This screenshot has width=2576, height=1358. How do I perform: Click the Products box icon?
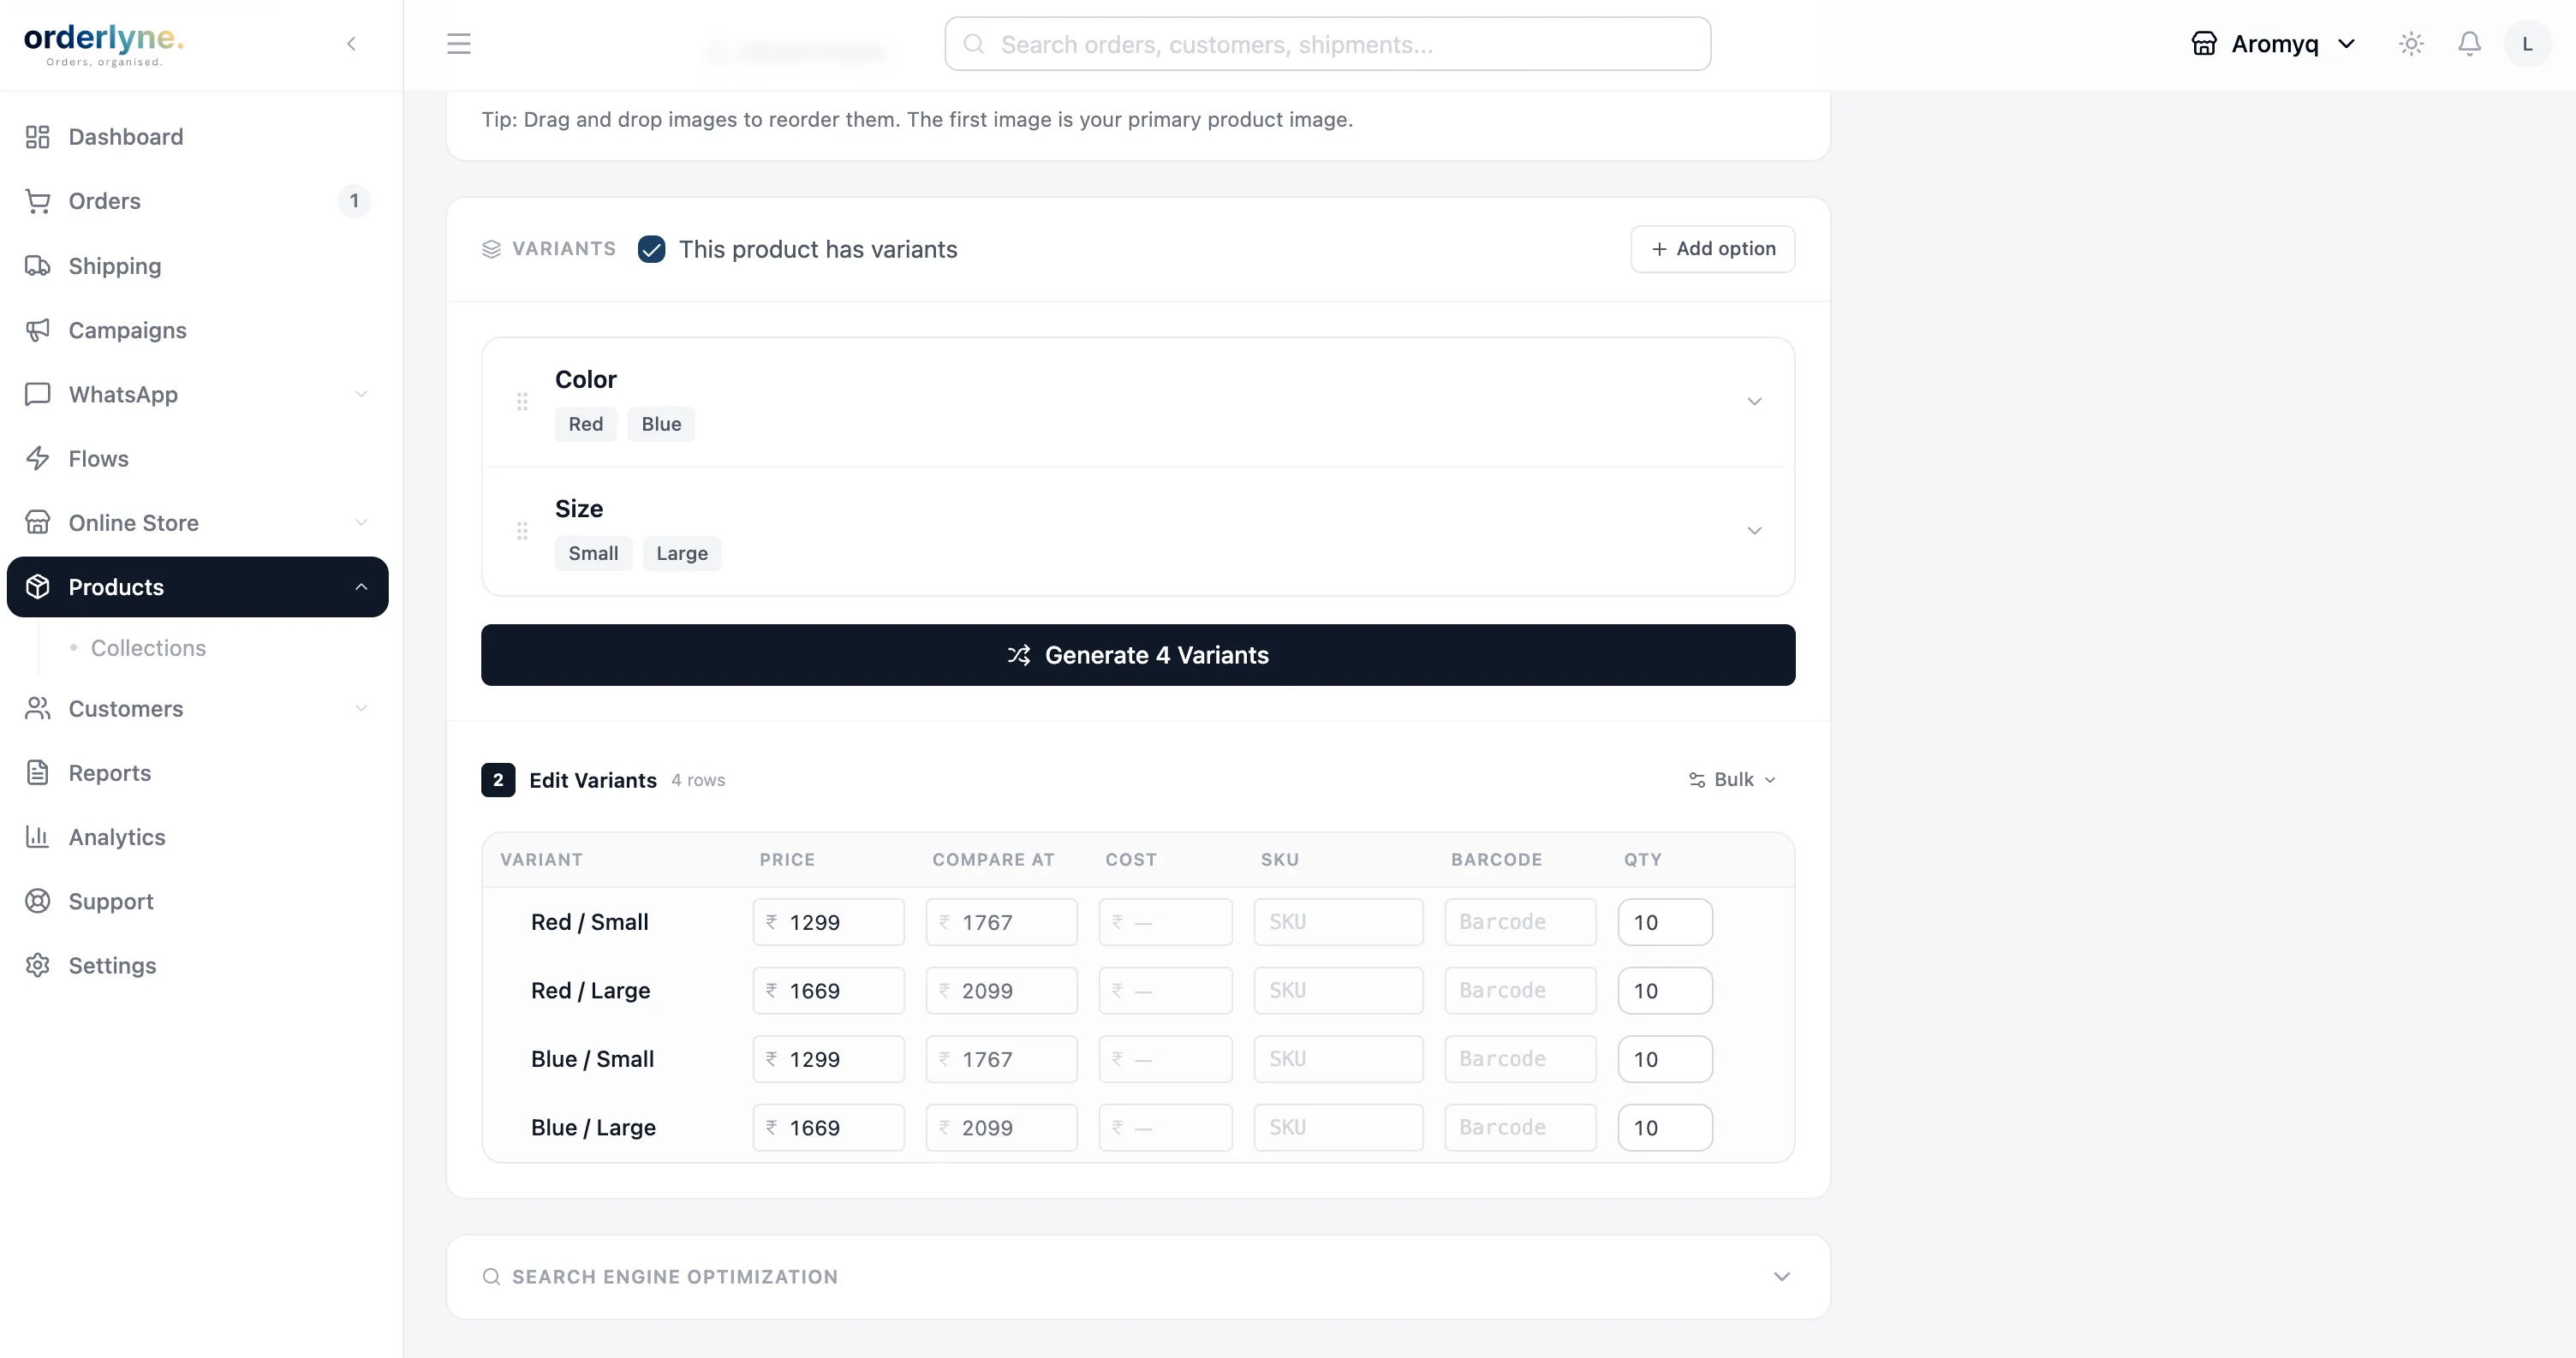[38, 587]
